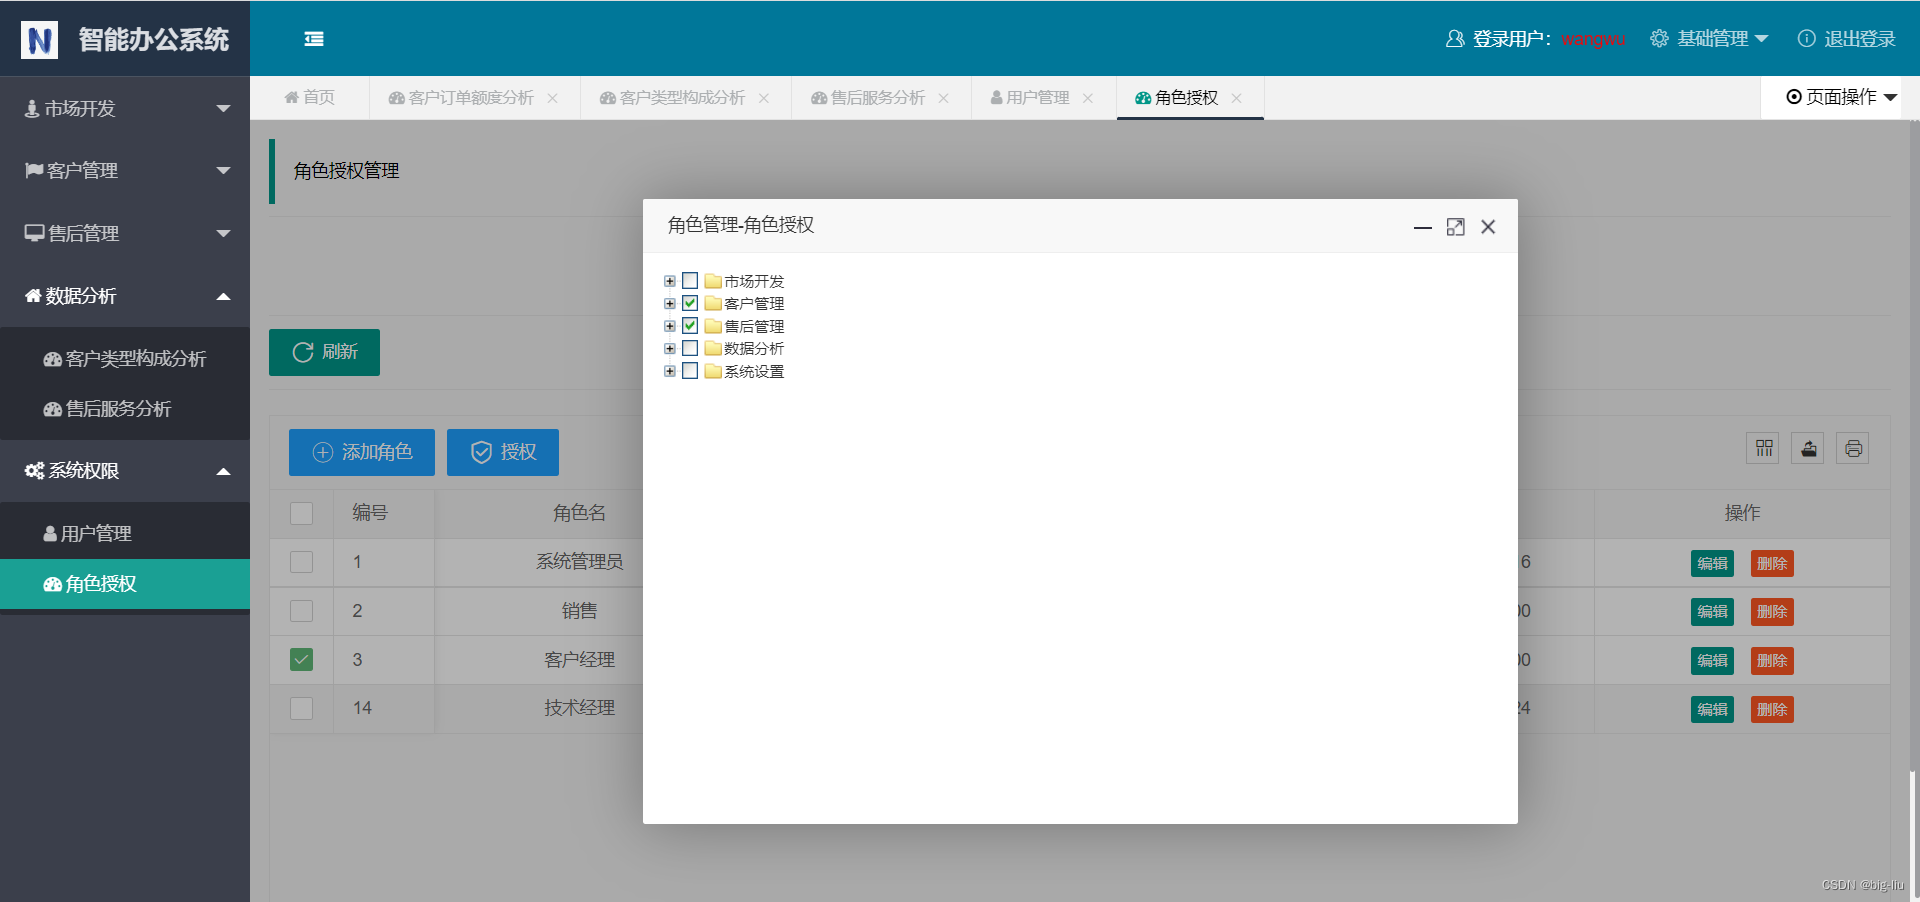Viewport: 1920px width, 902px height.
Task: Close the 角色管理-角色授权 dialog
Action: pyautogui.click(x=1488, y=227)
